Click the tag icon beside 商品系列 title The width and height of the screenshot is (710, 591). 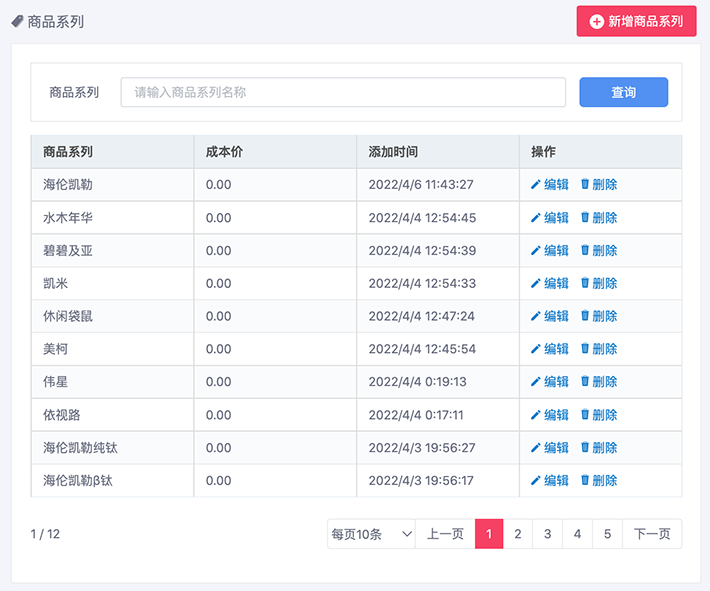tap(17, 21)
